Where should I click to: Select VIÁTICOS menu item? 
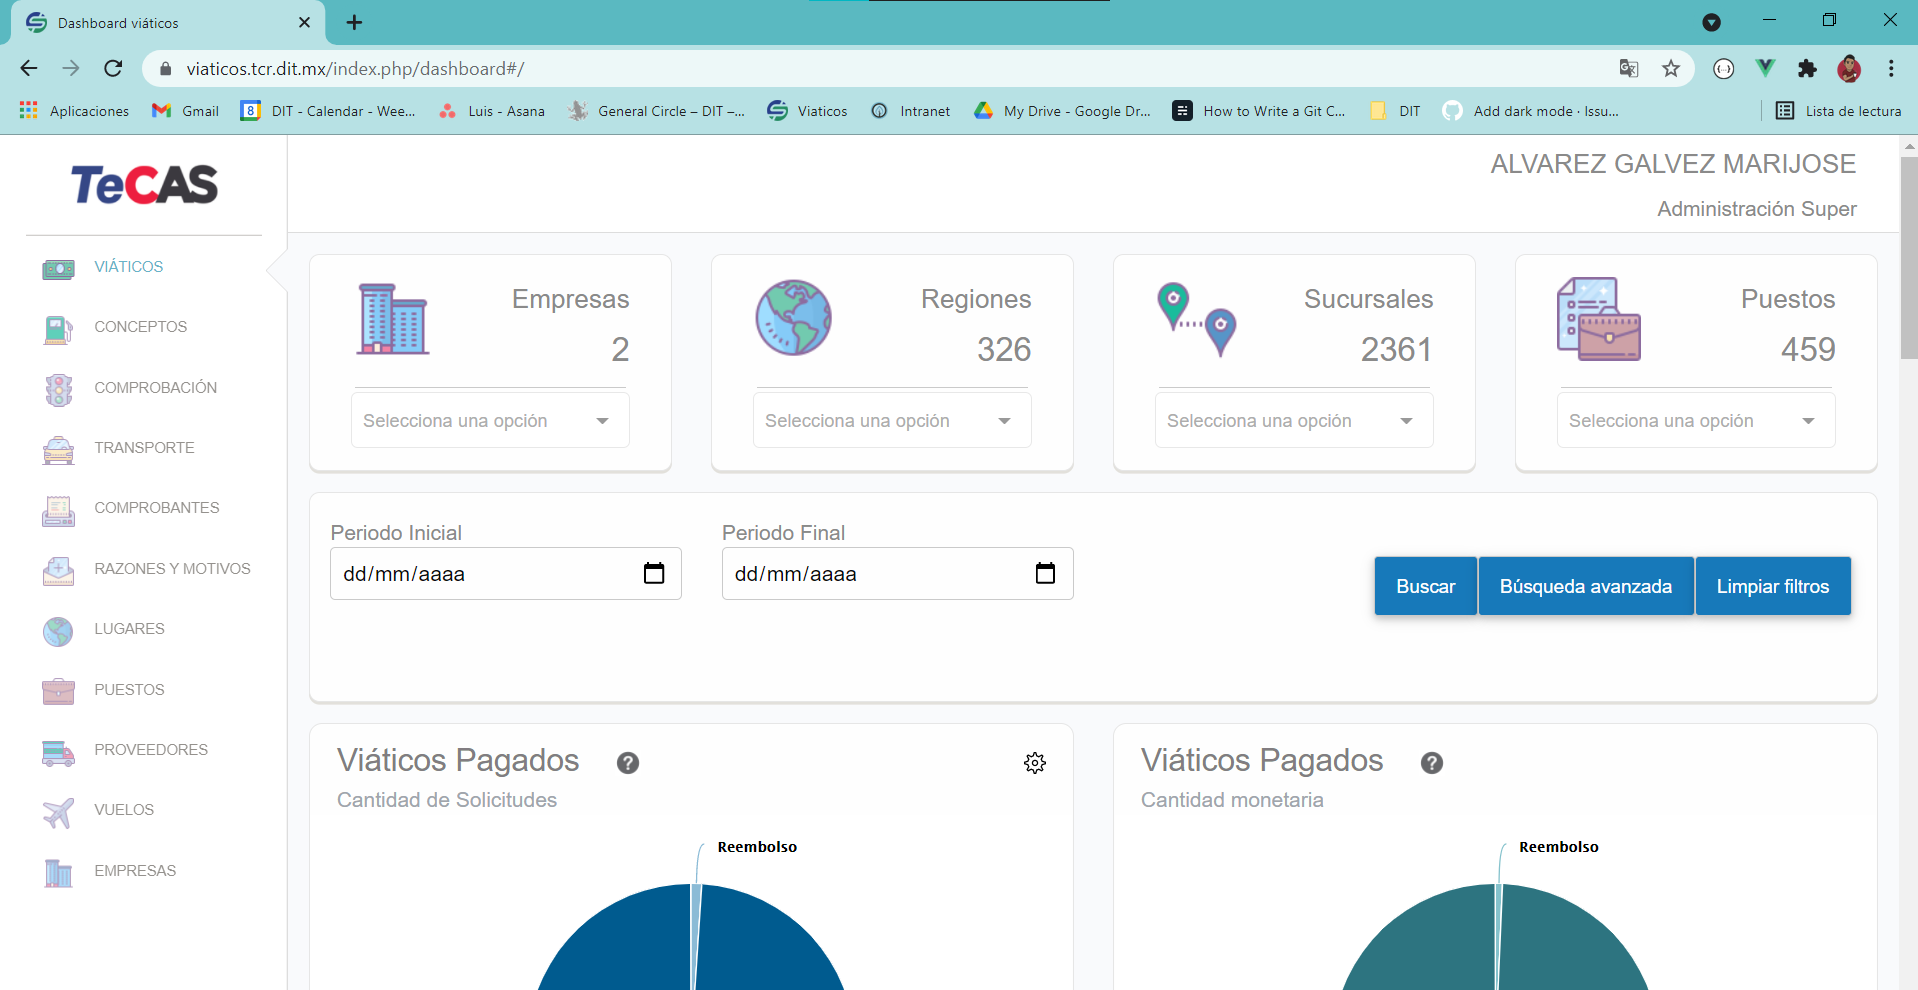(x=129, y=267)
